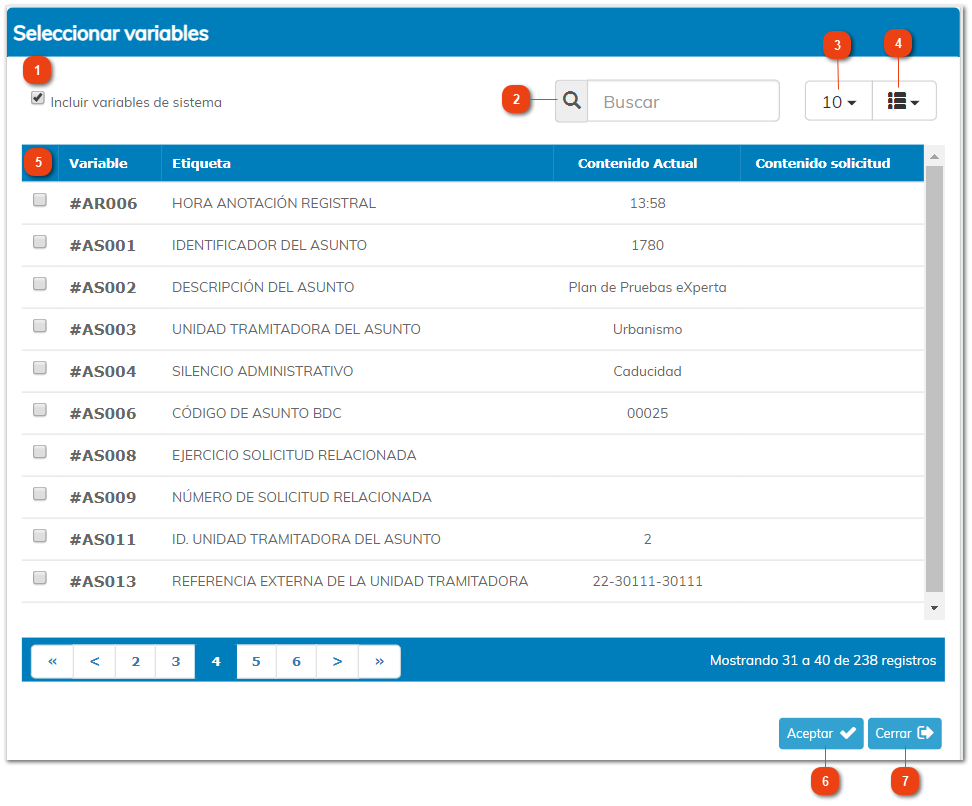Expand the 10 rows-per-page dropdown
This screenshot has width=972, height=806.
click(x=839, y=101)
